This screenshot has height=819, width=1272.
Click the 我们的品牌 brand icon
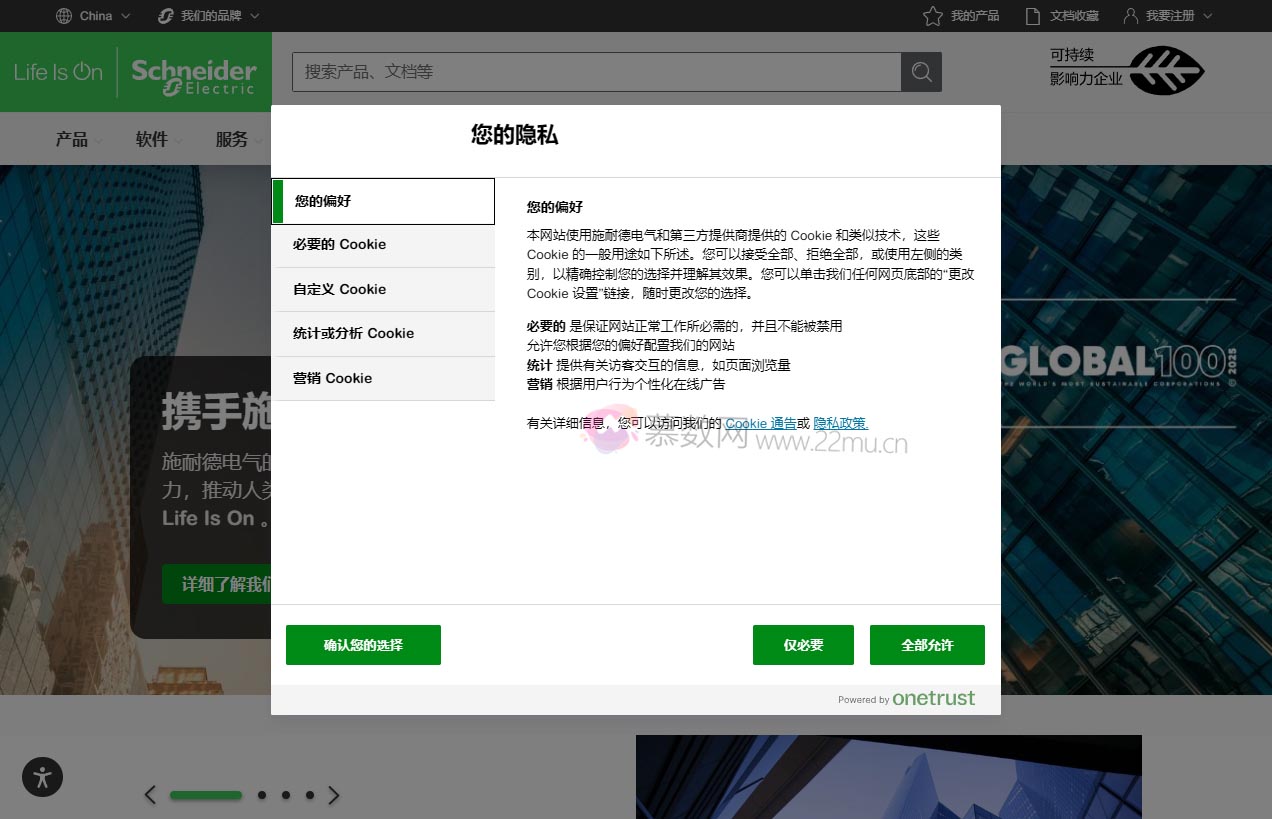(x=165, y=15)
